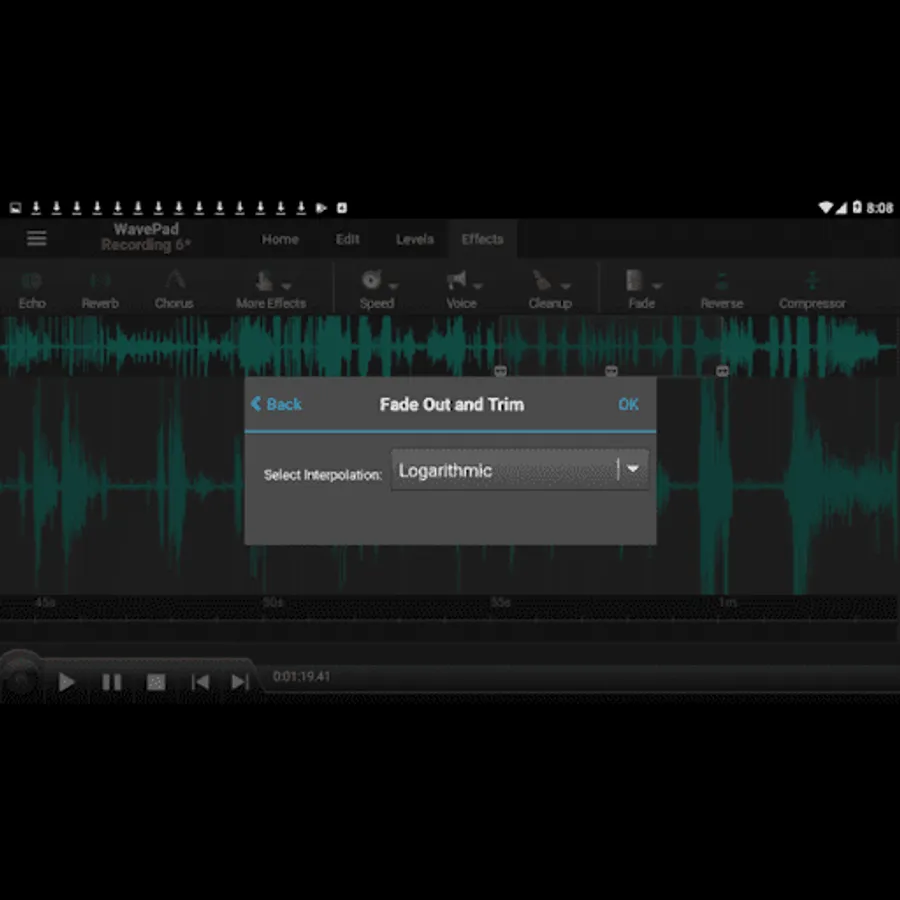This screenshot has width=900, height=900.
Task: Go Back from Fade Out and Trim
Action: (275, 404)
